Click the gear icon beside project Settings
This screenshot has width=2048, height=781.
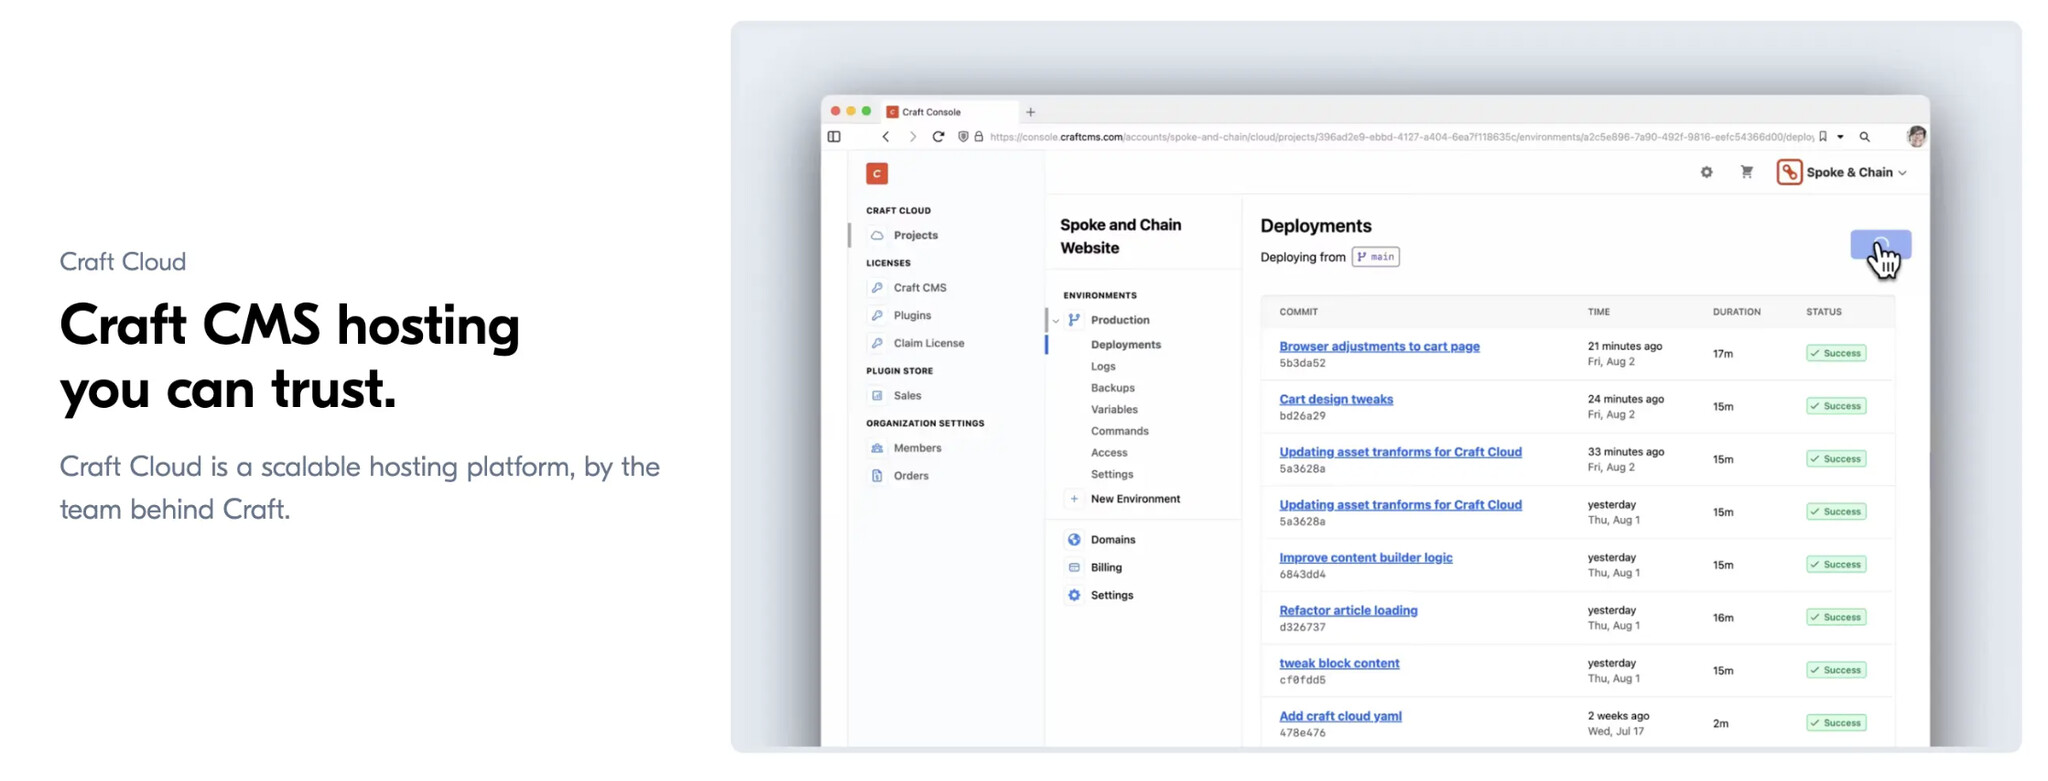[x=1074, y=596]
